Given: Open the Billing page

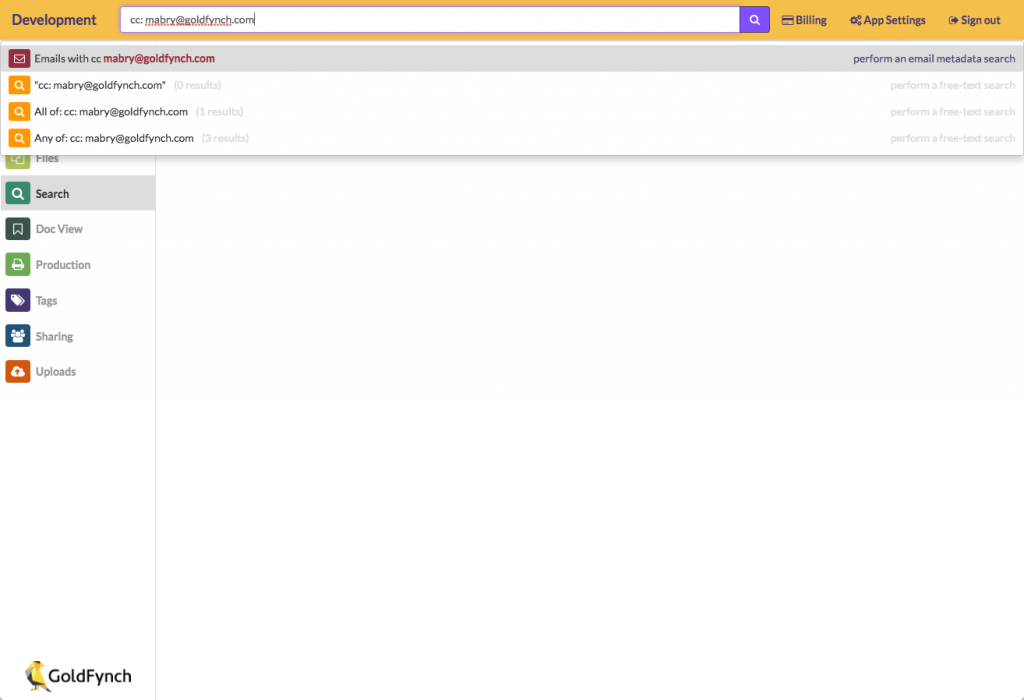Looking at the screenshot, I should tap(804, 19).
